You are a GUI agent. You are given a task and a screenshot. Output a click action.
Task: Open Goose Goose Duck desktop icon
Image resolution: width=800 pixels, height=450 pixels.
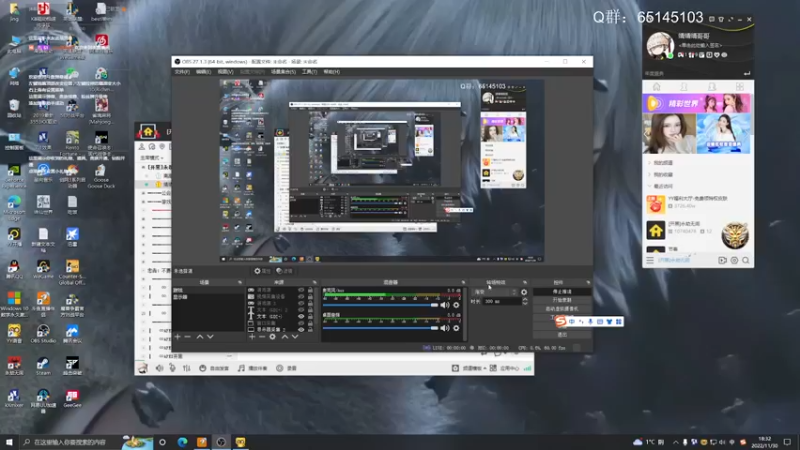tap(101, 176)
